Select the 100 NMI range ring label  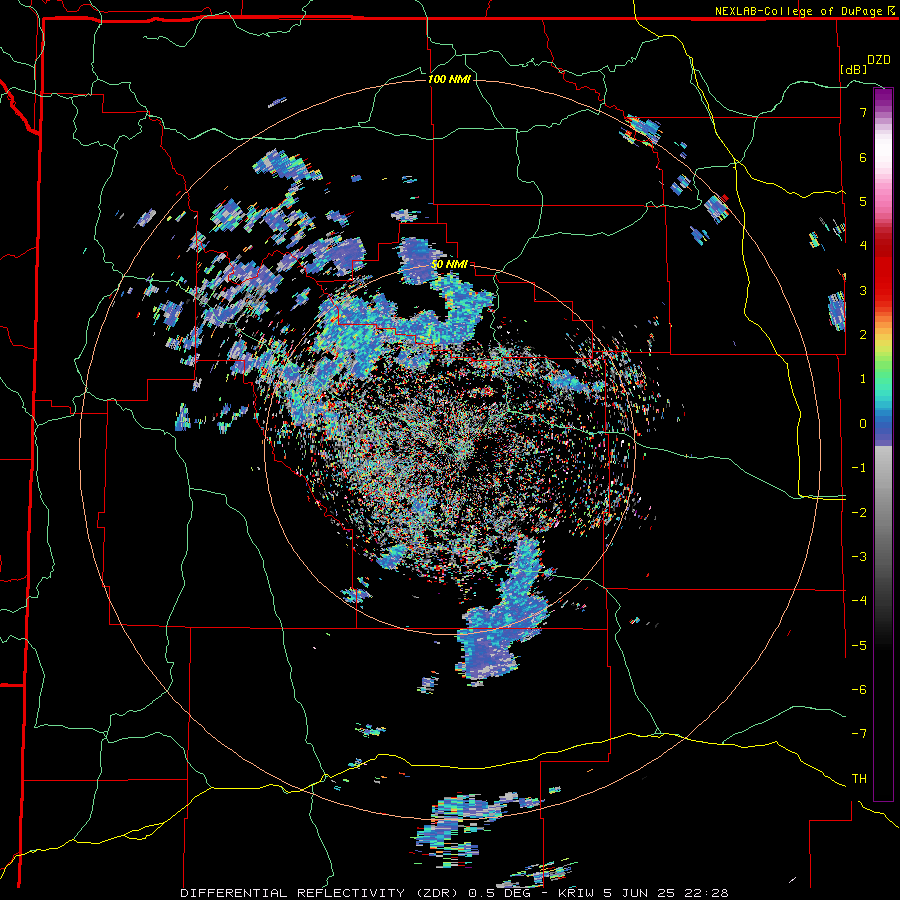point(449,79)
